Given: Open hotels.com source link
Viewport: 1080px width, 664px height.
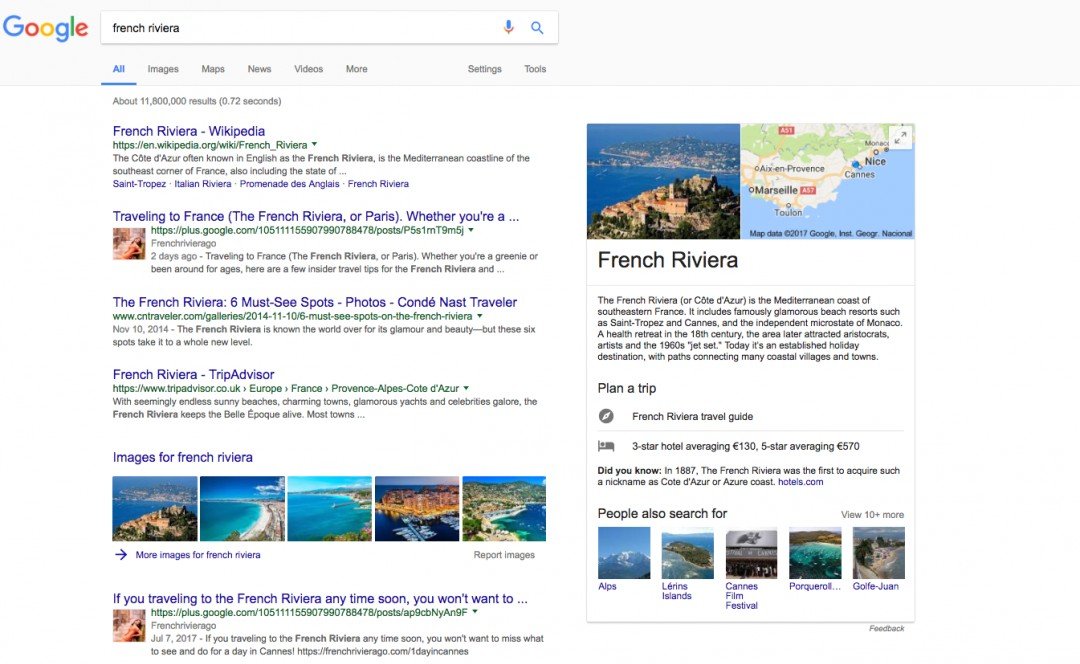Looking at the screenshot, I should click(800, 482).
